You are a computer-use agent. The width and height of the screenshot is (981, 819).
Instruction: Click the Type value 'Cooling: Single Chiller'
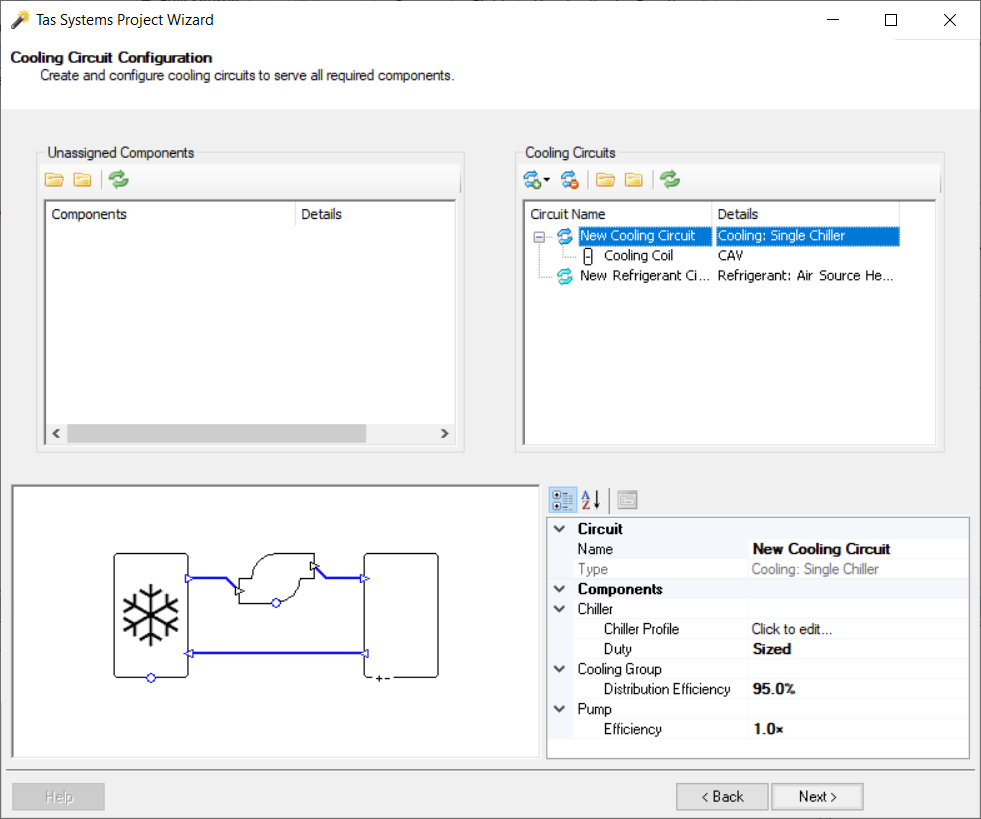tap(858, 569)
